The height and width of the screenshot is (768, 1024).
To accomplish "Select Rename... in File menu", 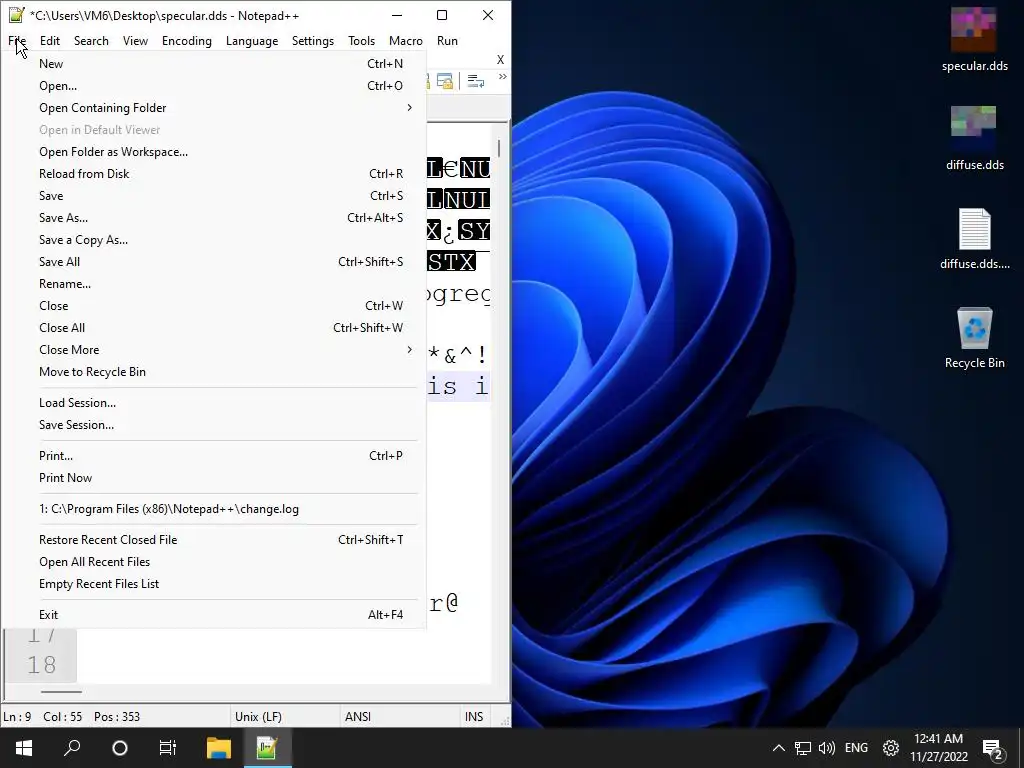I will [x=213, y=284].
